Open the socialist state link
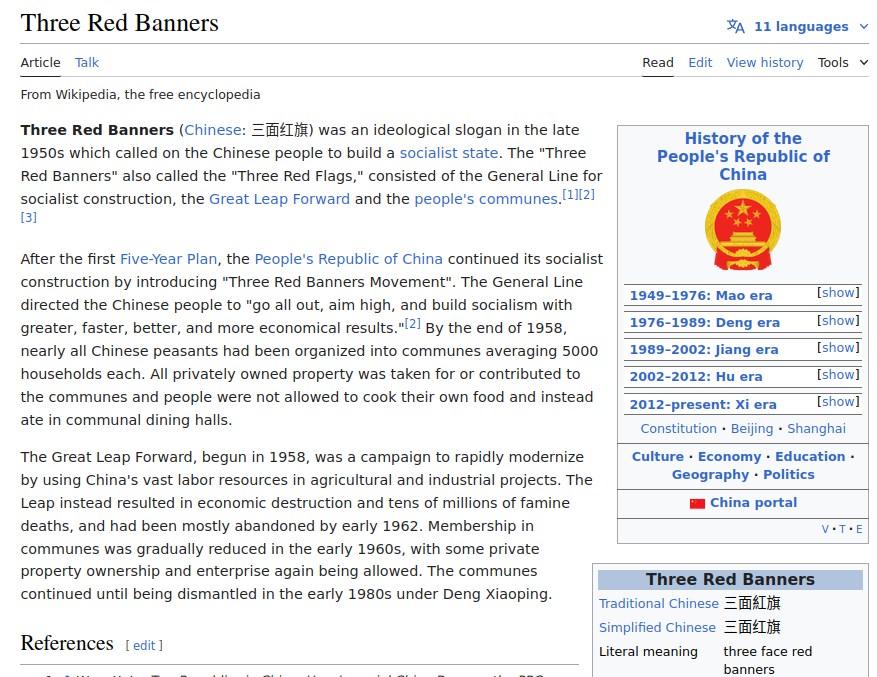The image size is (877, 677). coord(449,153)
